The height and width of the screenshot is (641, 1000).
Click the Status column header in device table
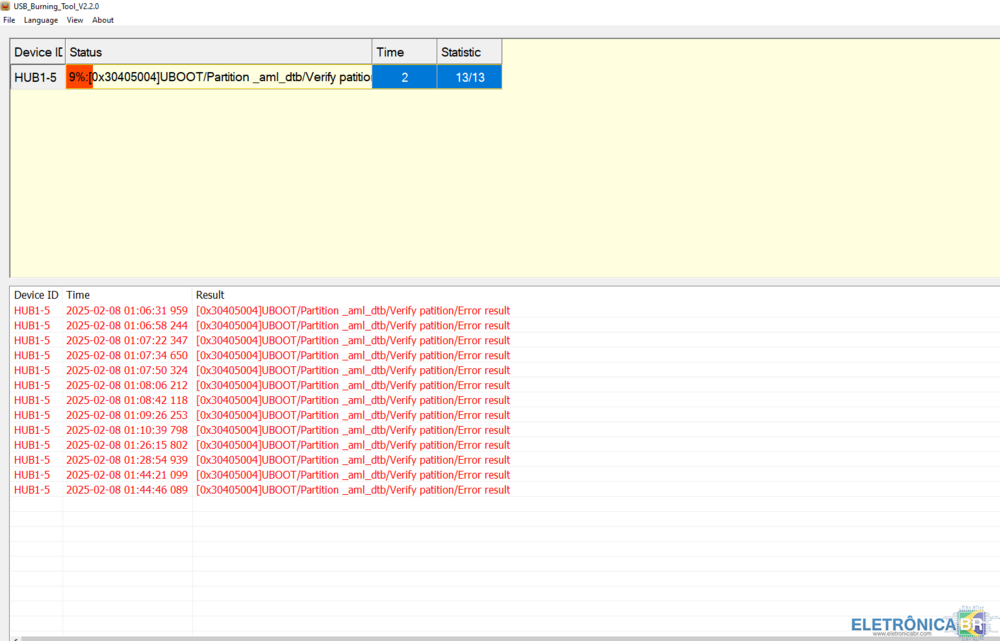pyautogui.click(x=218, y=52)
